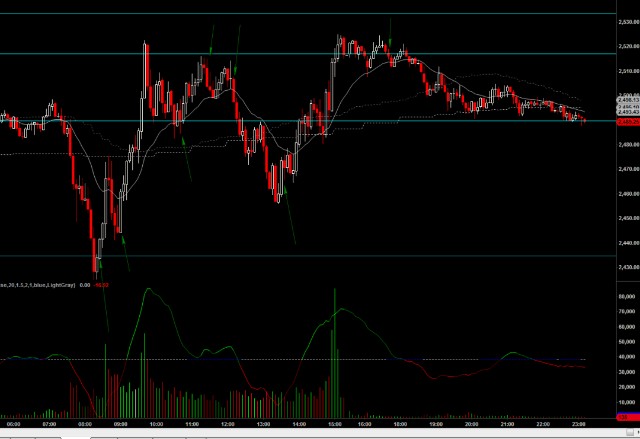The image size is (640, 439).
Task: Click the 80,000 indicator axis label
Action: pyautogui.click(x=627, y=297)
